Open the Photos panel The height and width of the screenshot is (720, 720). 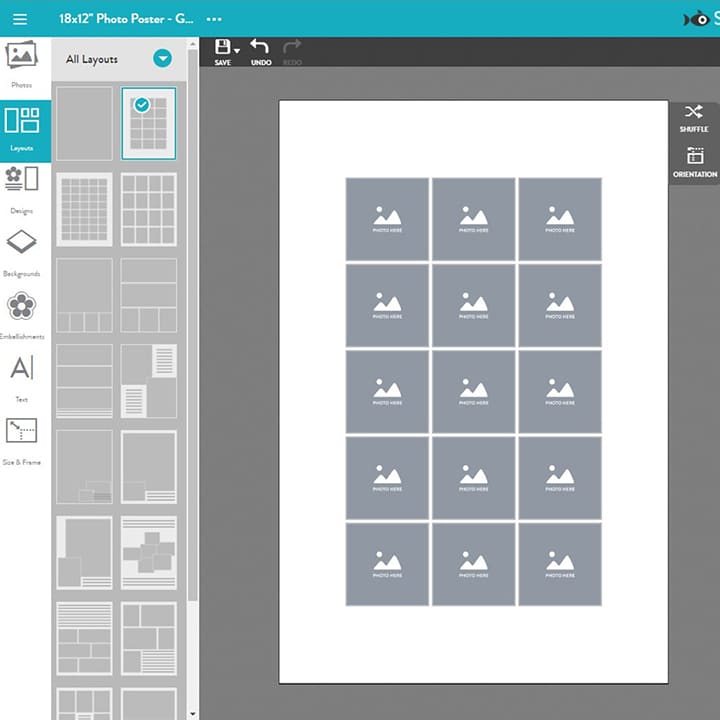click(x=22, y=64)
